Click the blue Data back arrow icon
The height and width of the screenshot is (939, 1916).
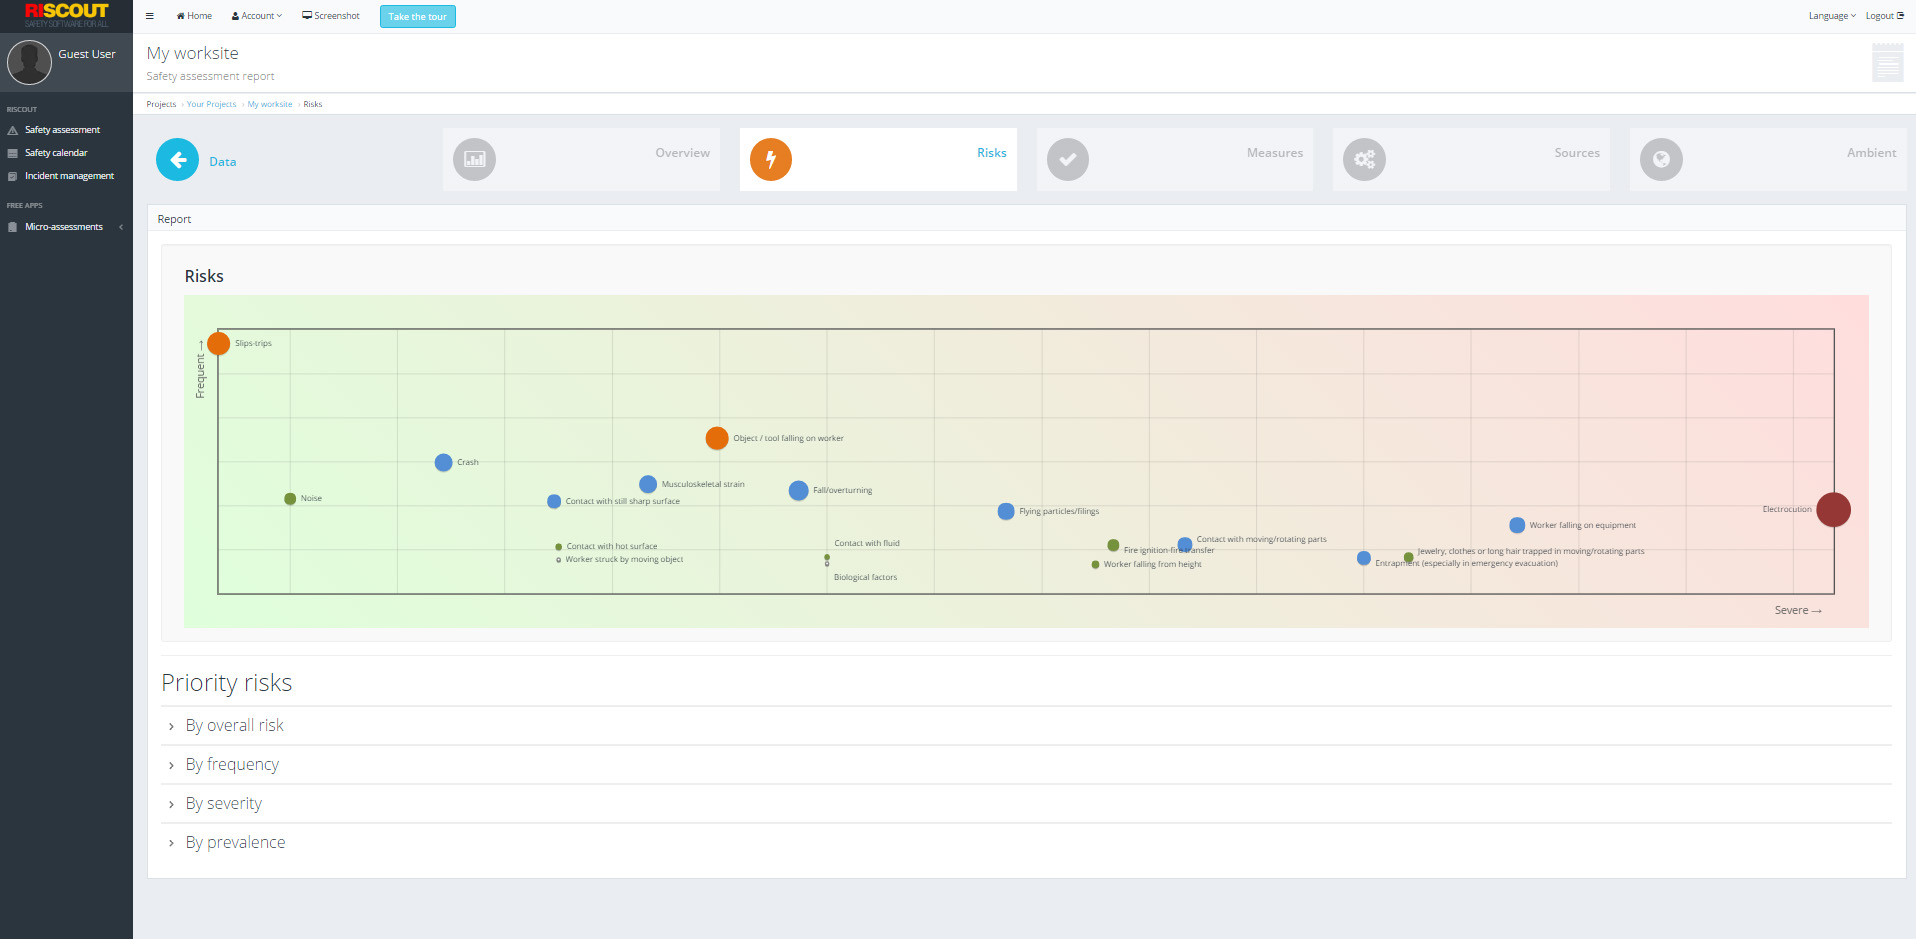pyautogui.click(x=178, y=160)
